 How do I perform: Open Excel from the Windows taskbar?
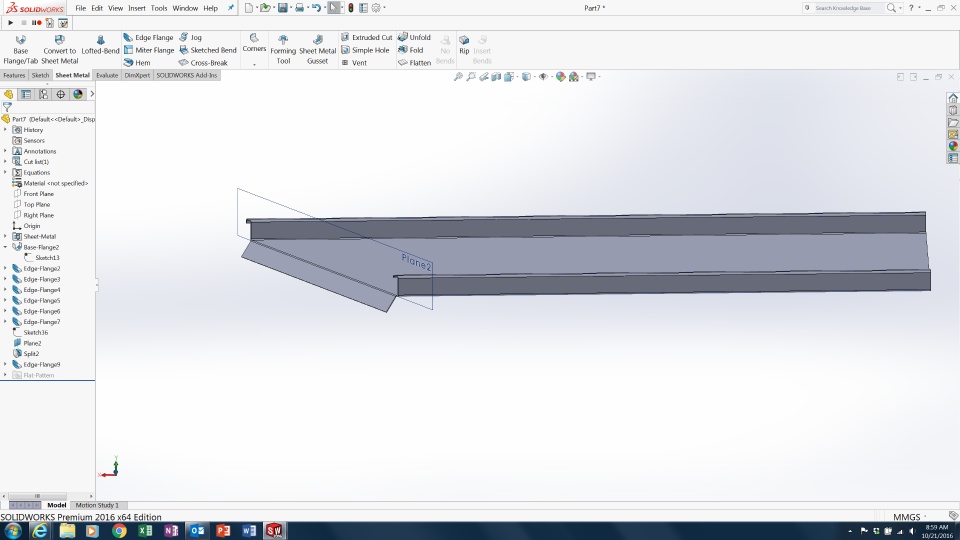145,531
